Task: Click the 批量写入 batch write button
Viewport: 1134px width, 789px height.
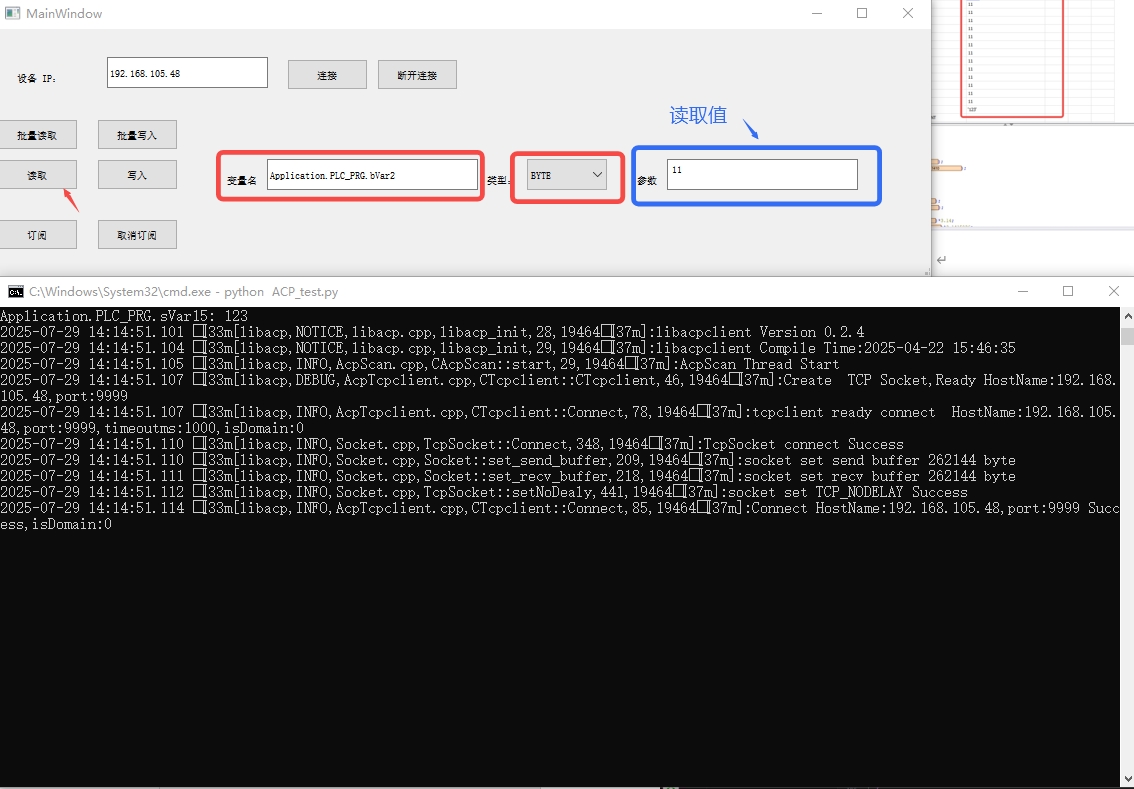Action: click(137, 135)
